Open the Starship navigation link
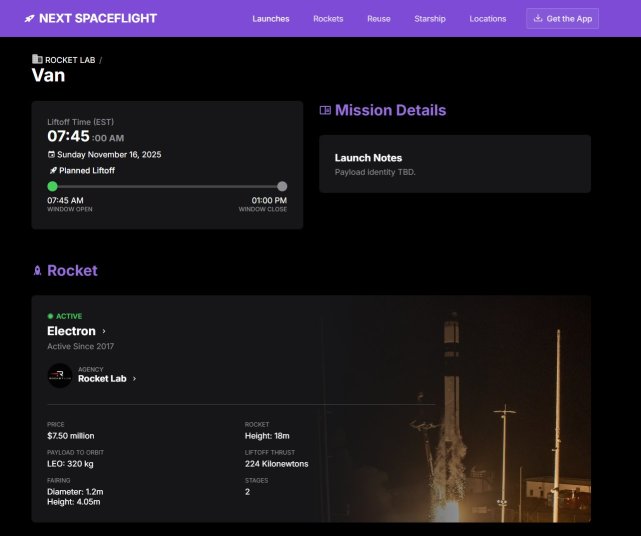The height and width of the screenshot is (536, 641). (430, 18)
